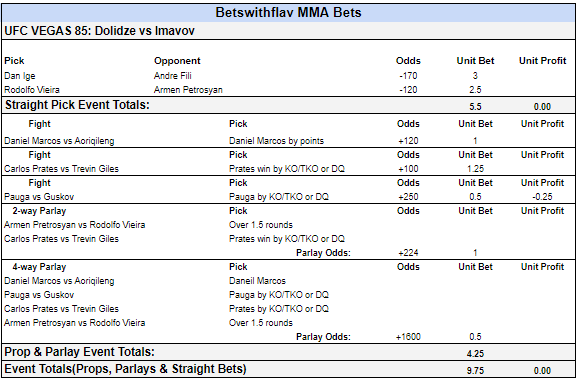Select the unit bet 3 for Dan Ige
Image resolution: width=577 pixels, height=380 pixels.
pos(475,76)
